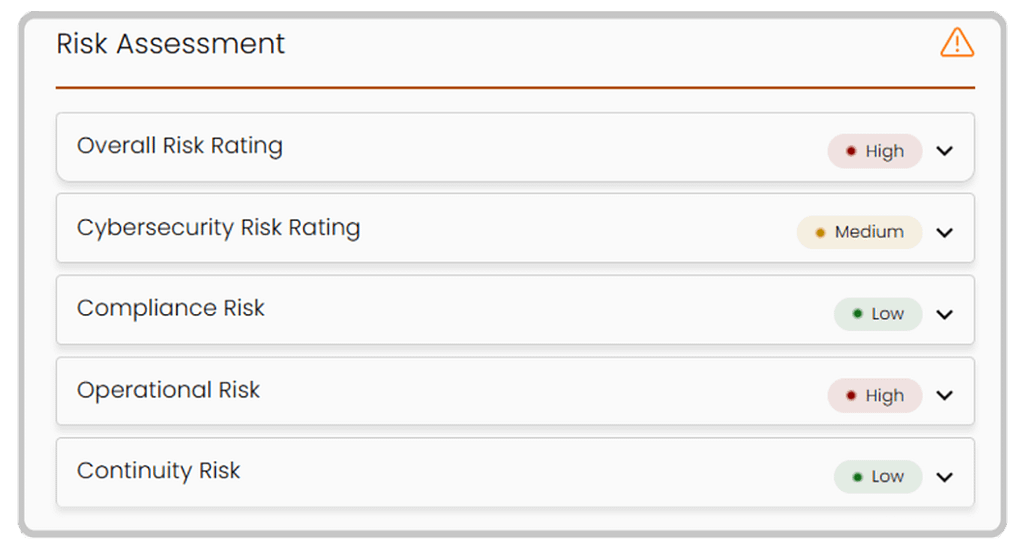Screen dimensions: 1024x556
Task: Open the Compliance Risk dropdown arrow
Action: 945,314
